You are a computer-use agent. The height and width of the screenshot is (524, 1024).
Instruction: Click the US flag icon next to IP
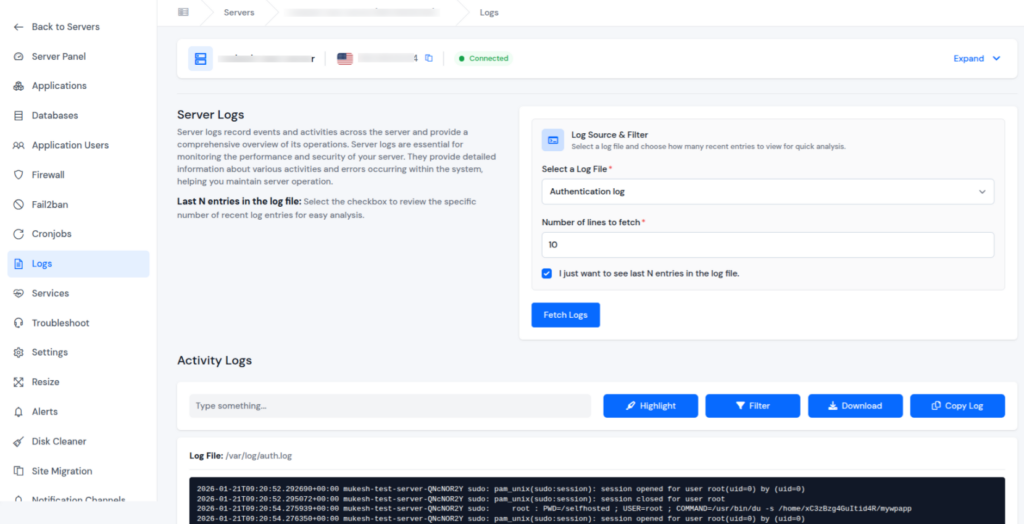pos(345,59)
